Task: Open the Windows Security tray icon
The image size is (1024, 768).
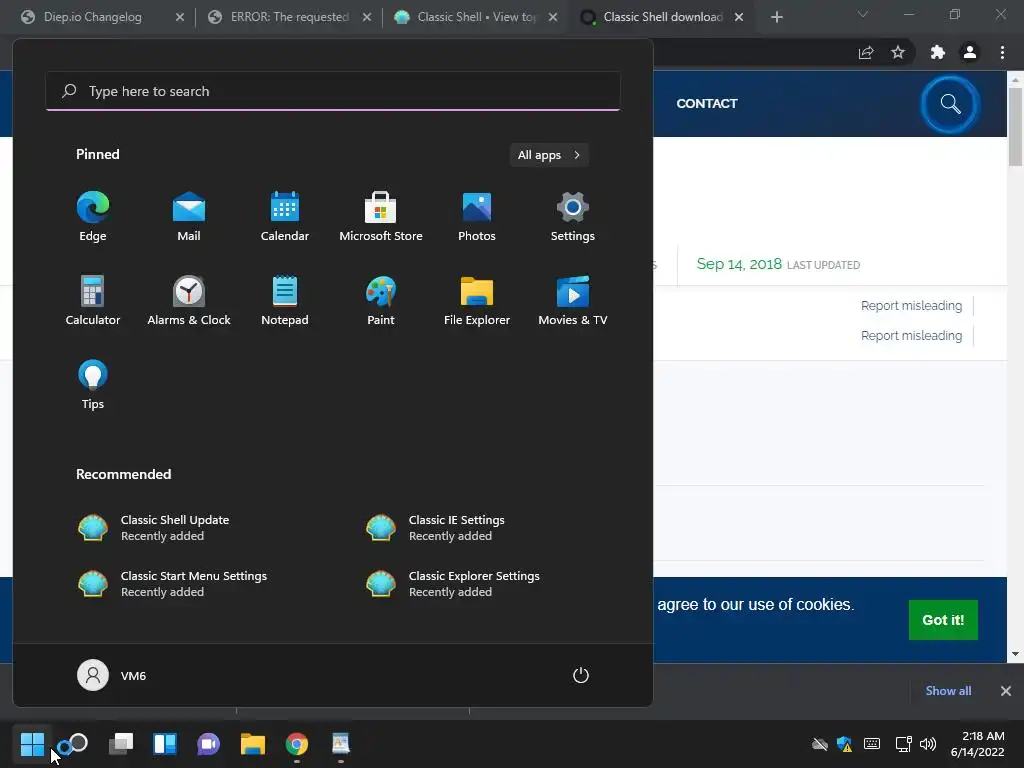Action: [844, 744]
